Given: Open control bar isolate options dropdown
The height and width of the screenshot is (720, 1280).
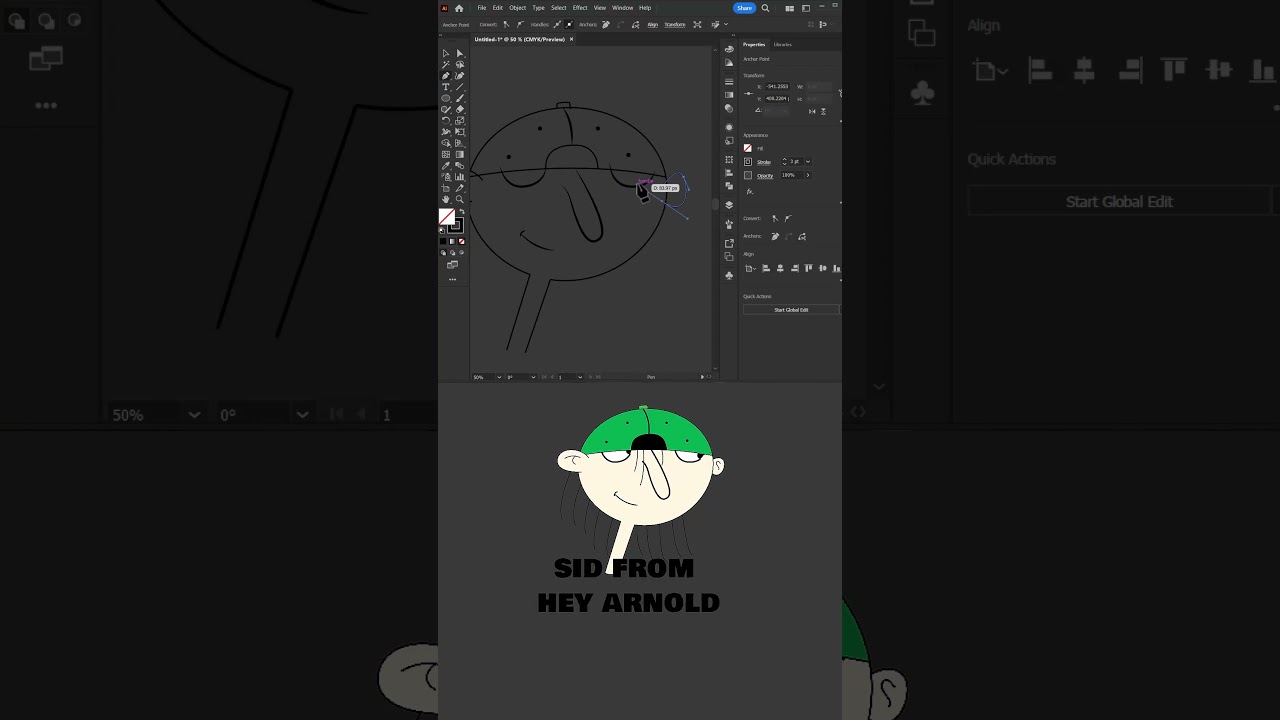Looking at the screenshot, I should click(x=726, y=24).
